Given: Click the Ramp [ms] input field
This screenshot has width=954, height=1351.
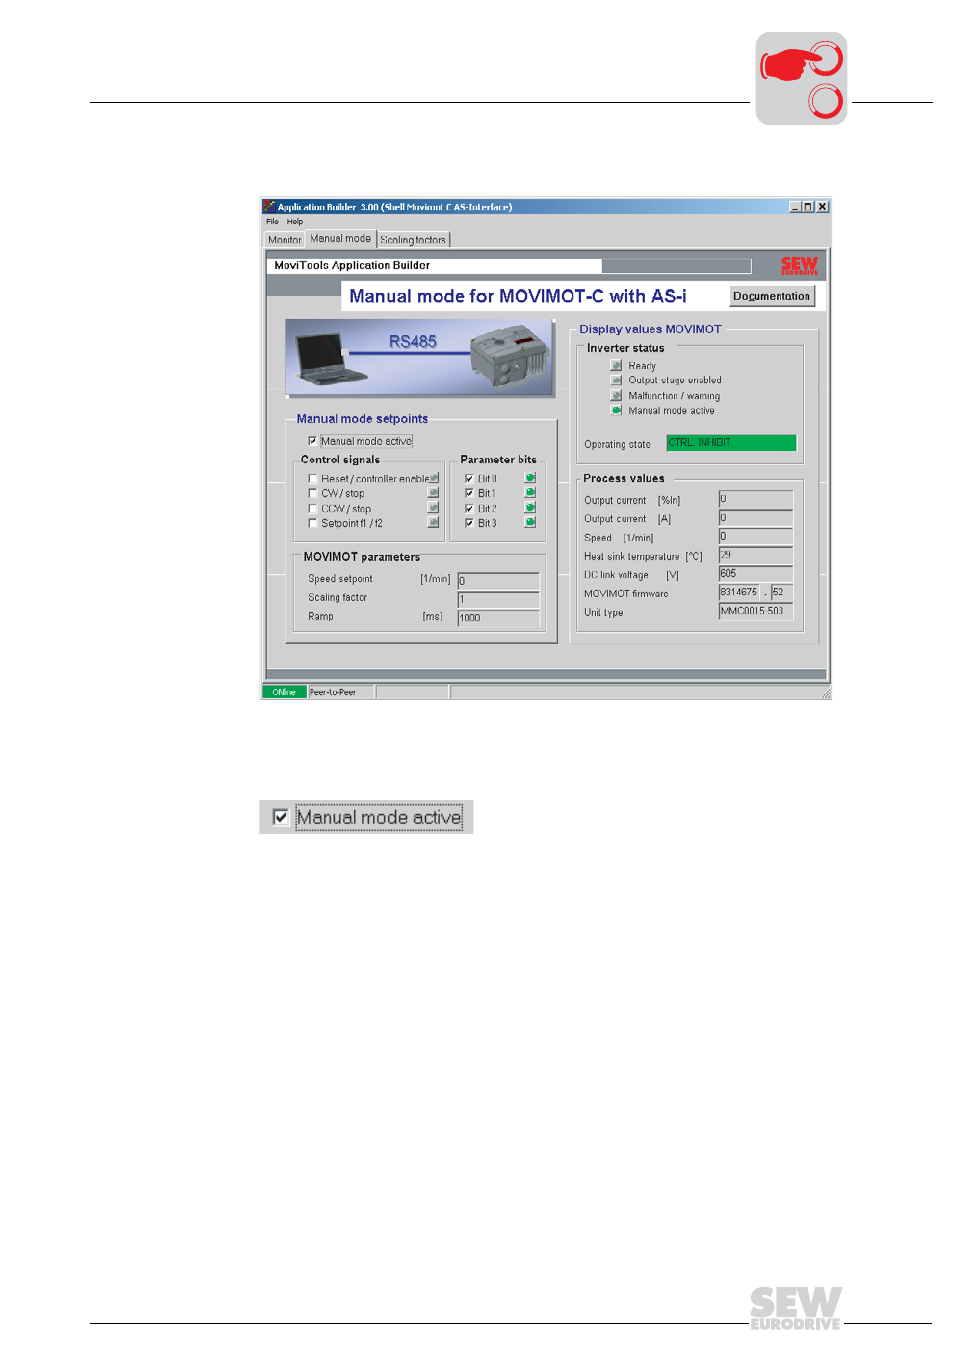Looking at the screenshot, I should point(498,618).
